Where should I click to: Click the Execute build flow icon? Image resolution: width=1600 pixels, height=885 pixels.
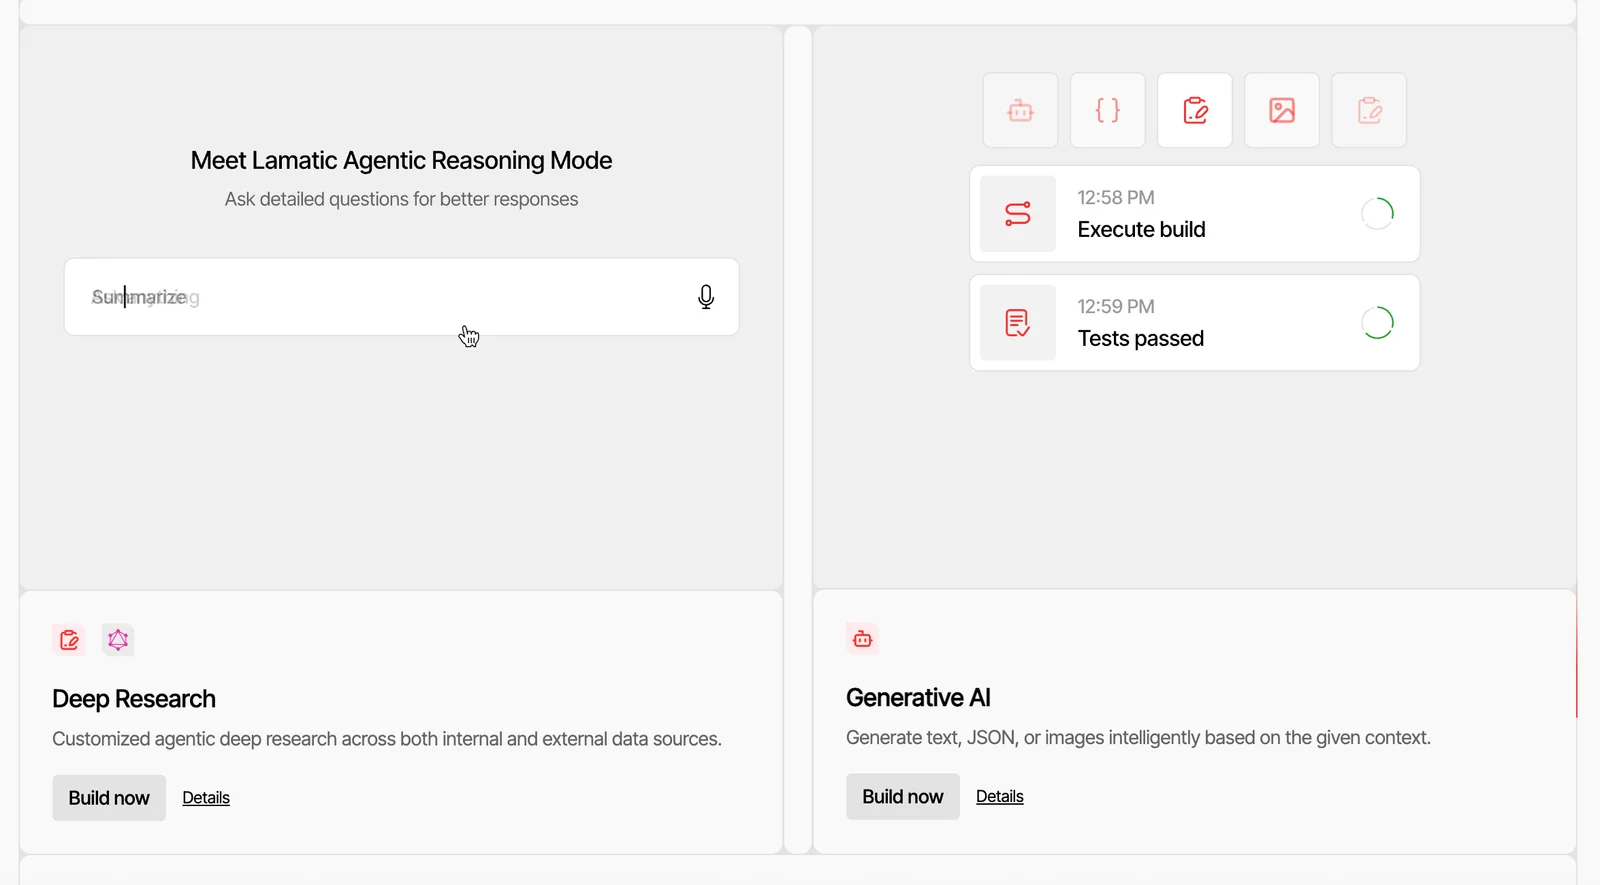pyautogui.click(x=1018, y=214)
